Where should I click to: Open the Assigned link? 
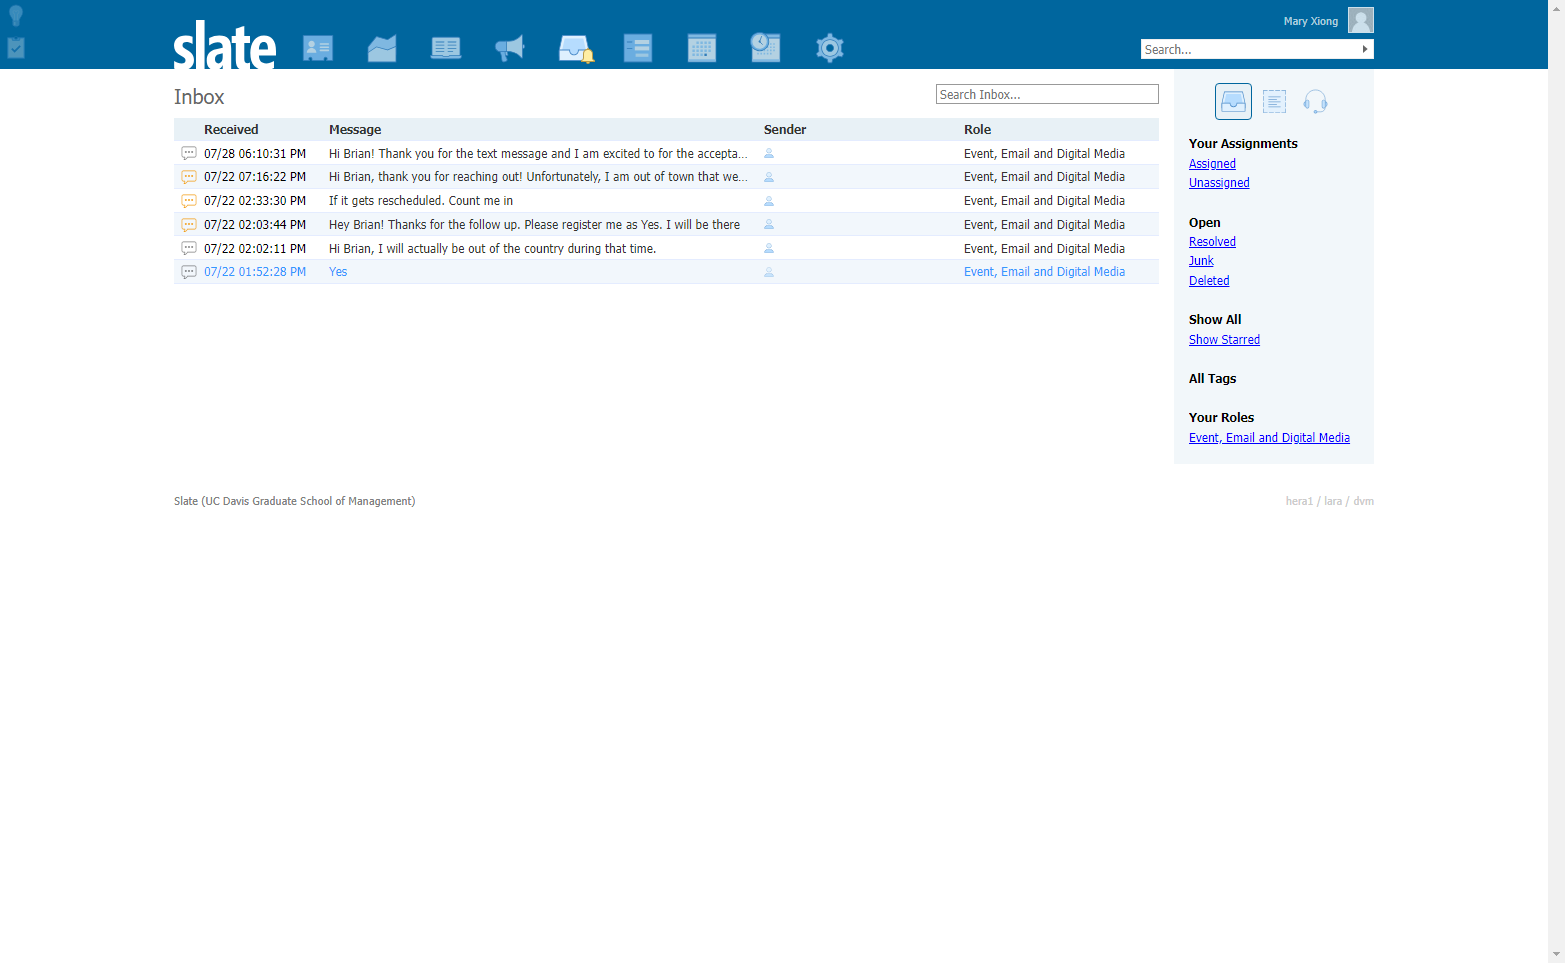1212,164
